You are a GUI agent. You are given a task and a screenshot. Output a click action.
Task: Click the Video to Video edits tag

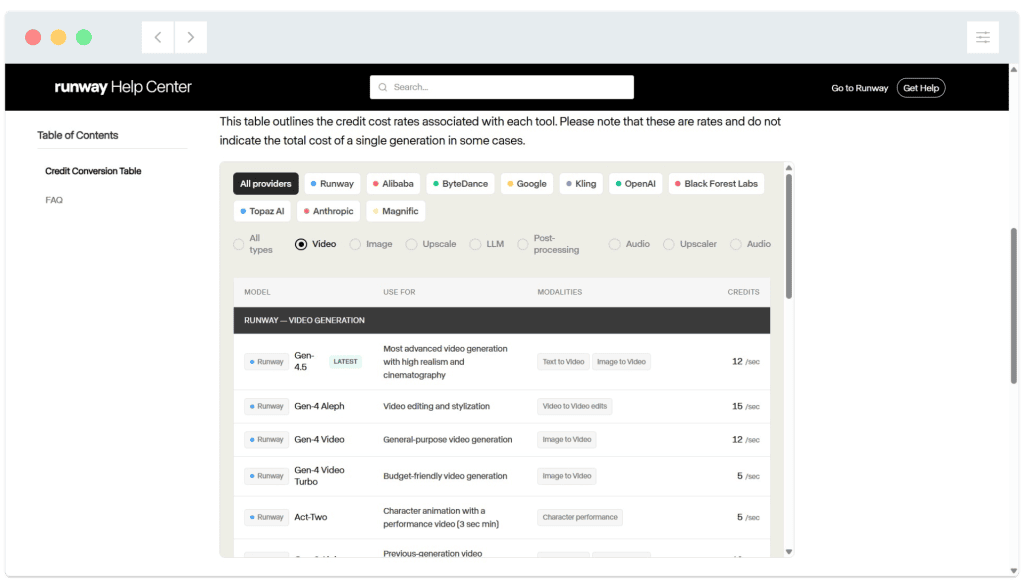[575, 406]
